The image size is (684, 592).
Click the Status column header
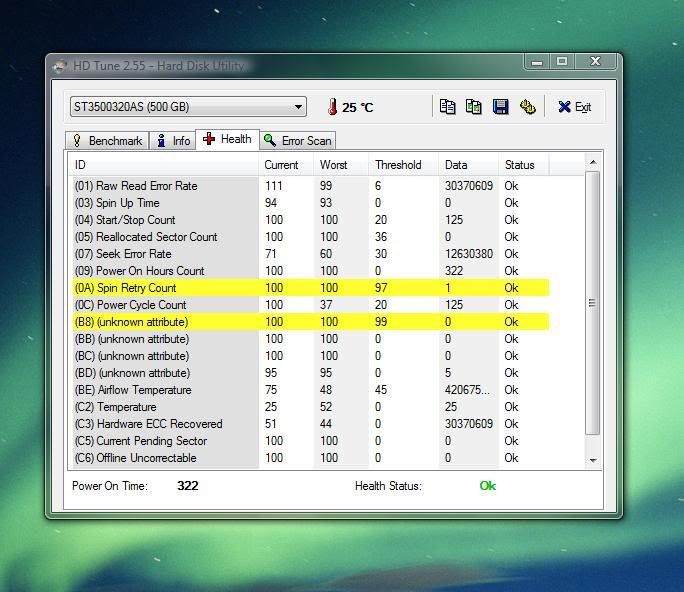click(523, 165)
